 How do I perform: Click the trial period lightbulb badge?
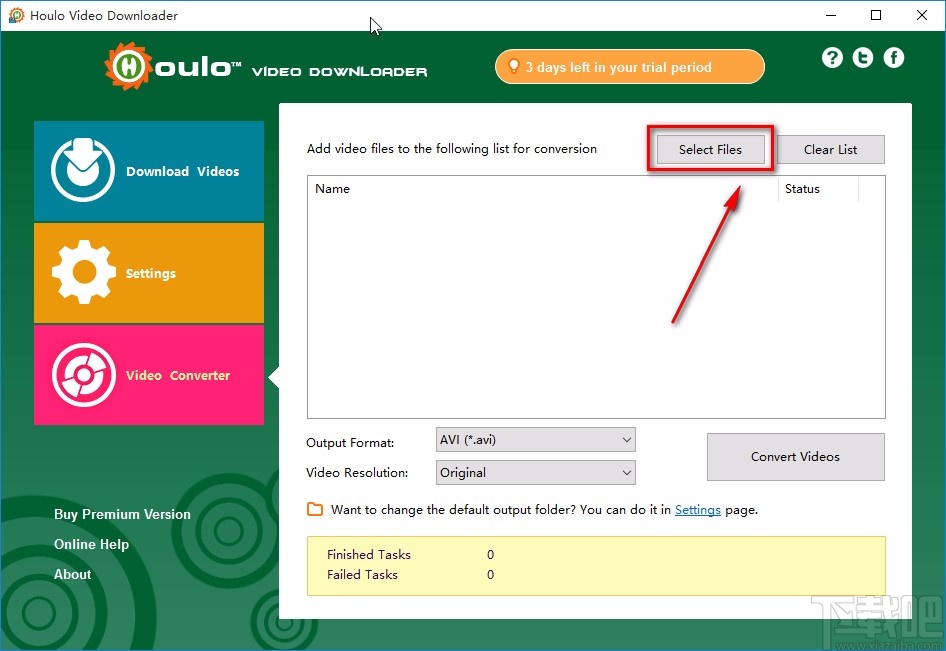point(514,66)
